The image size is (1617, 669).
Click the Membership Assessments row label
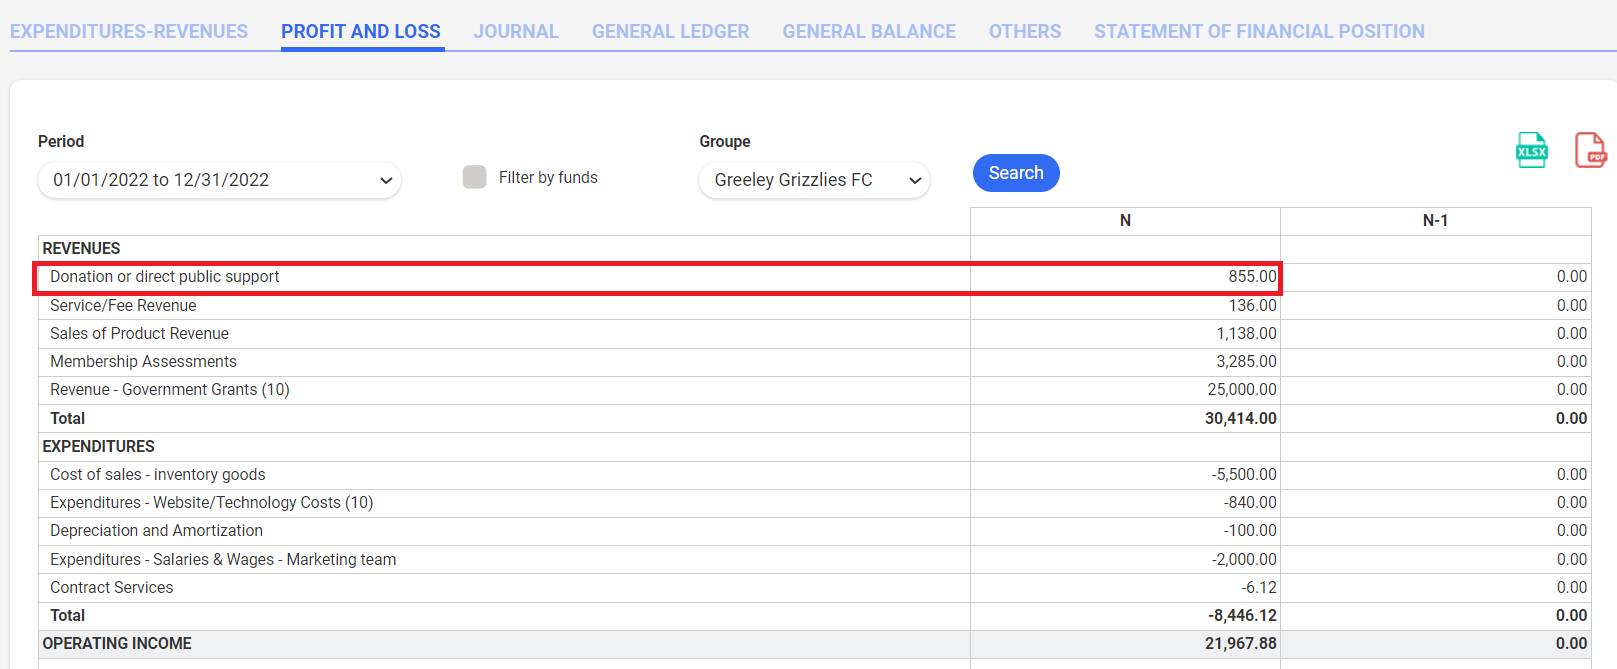143,362
